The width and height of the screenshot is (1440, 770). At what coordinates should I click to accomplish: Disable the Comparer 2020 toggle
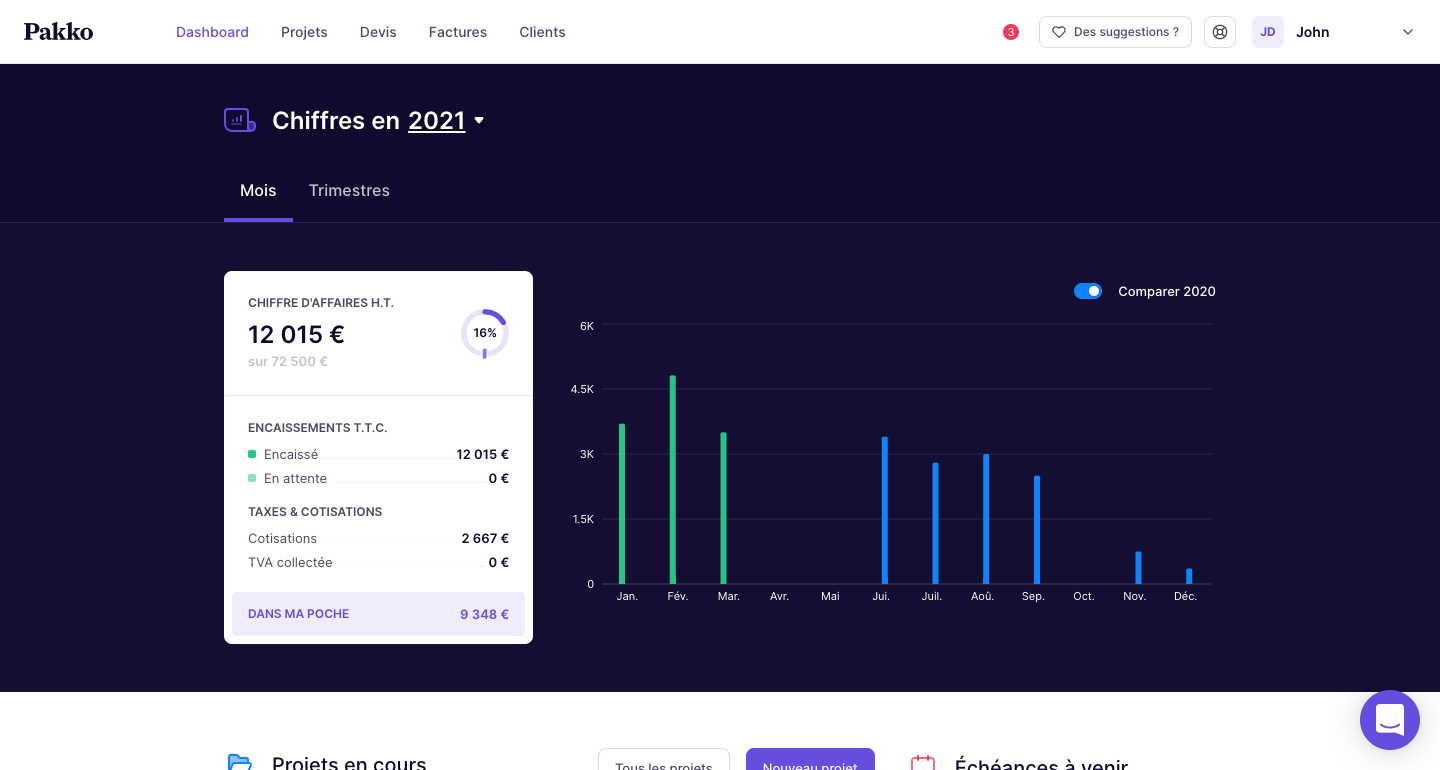(x=1088, y=291)
